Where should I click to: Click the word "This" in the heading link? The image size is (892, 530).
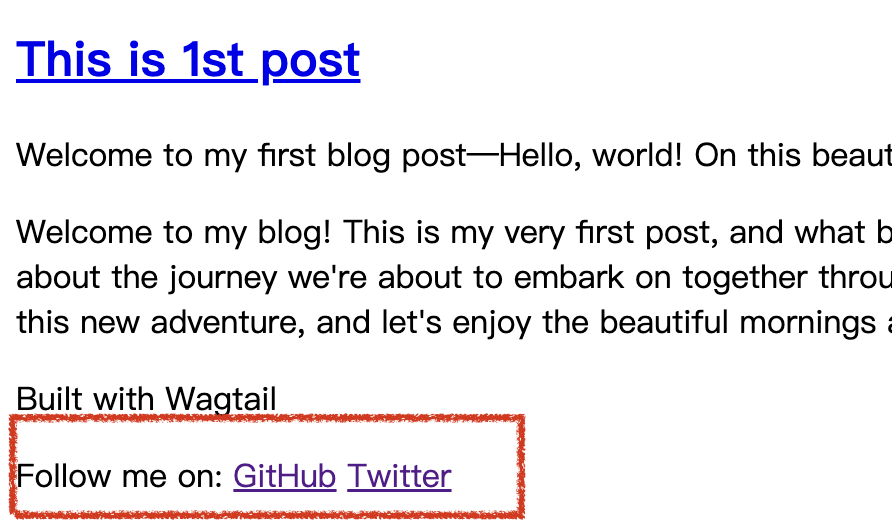64,59
